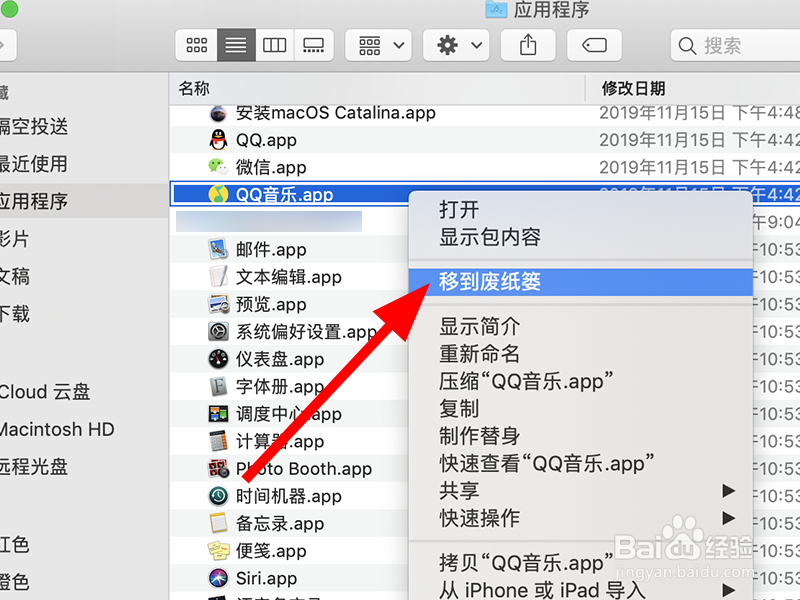Viewport: 800px width, 600px height.
Task: Choose 显示包内容 from the context menu
Action: pyautogui.click(x=581, y=237)
